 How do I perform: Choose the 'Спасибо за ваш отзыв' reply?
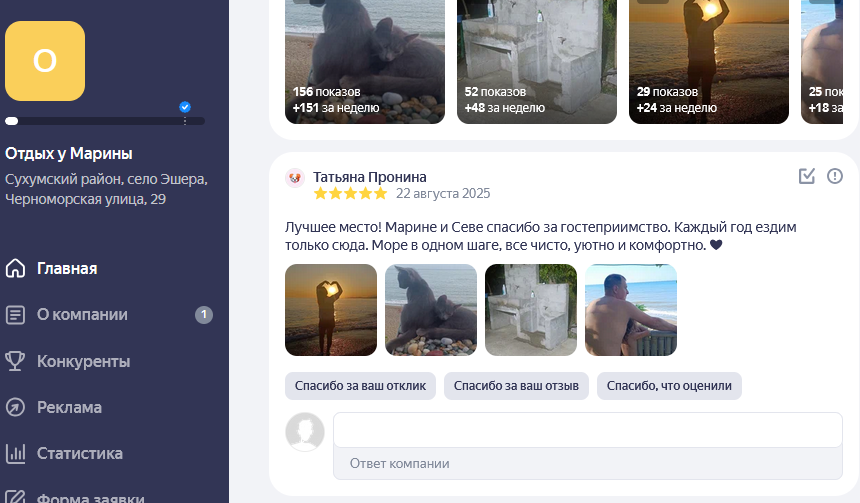[x=516, y=386]
